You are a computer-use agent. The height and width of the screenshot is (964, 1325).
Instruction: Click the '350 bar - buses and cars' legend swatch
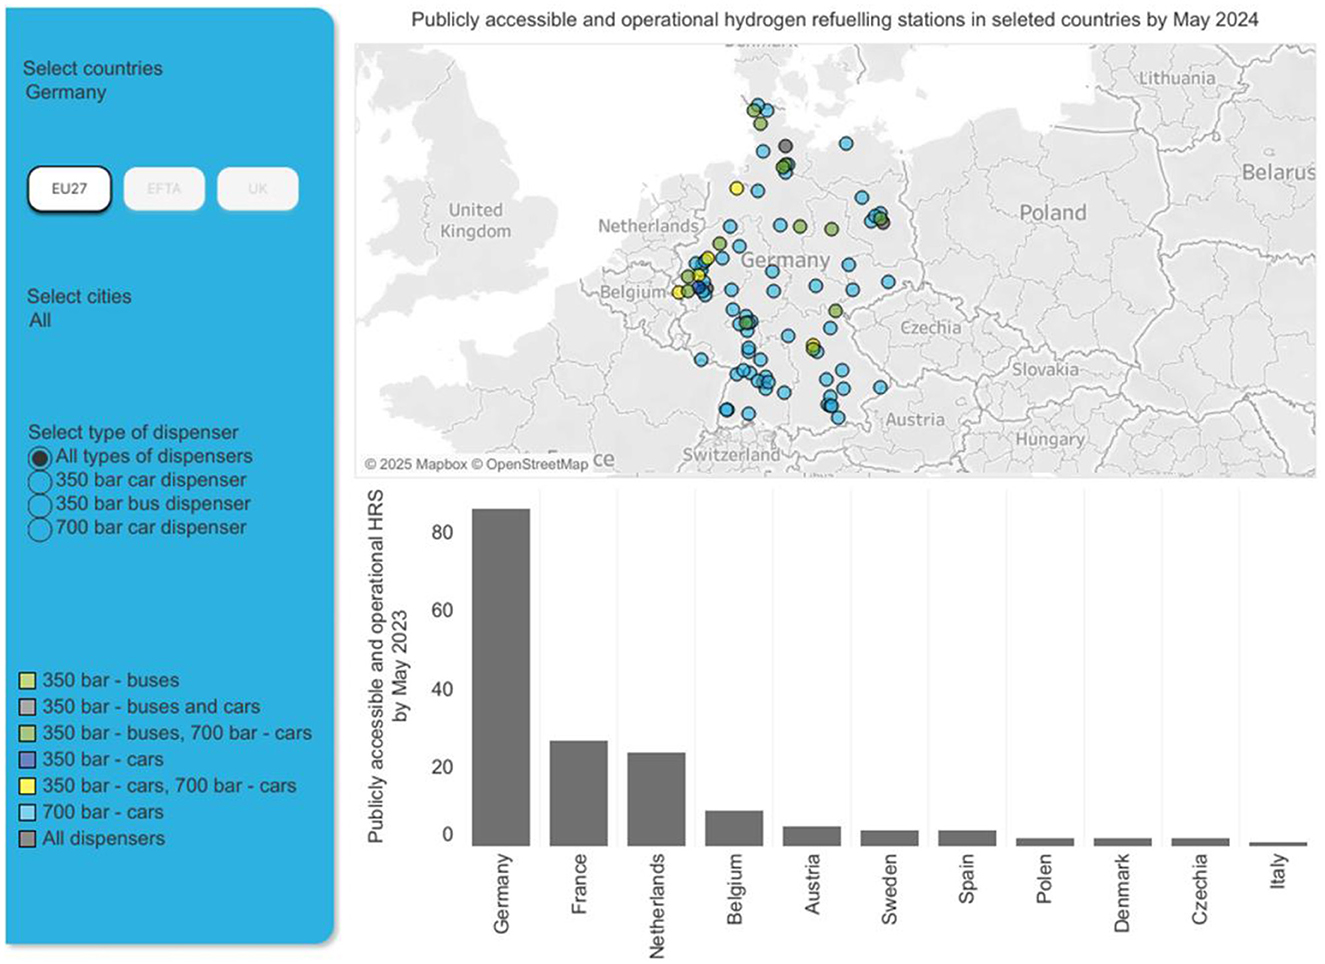[28, 707]
